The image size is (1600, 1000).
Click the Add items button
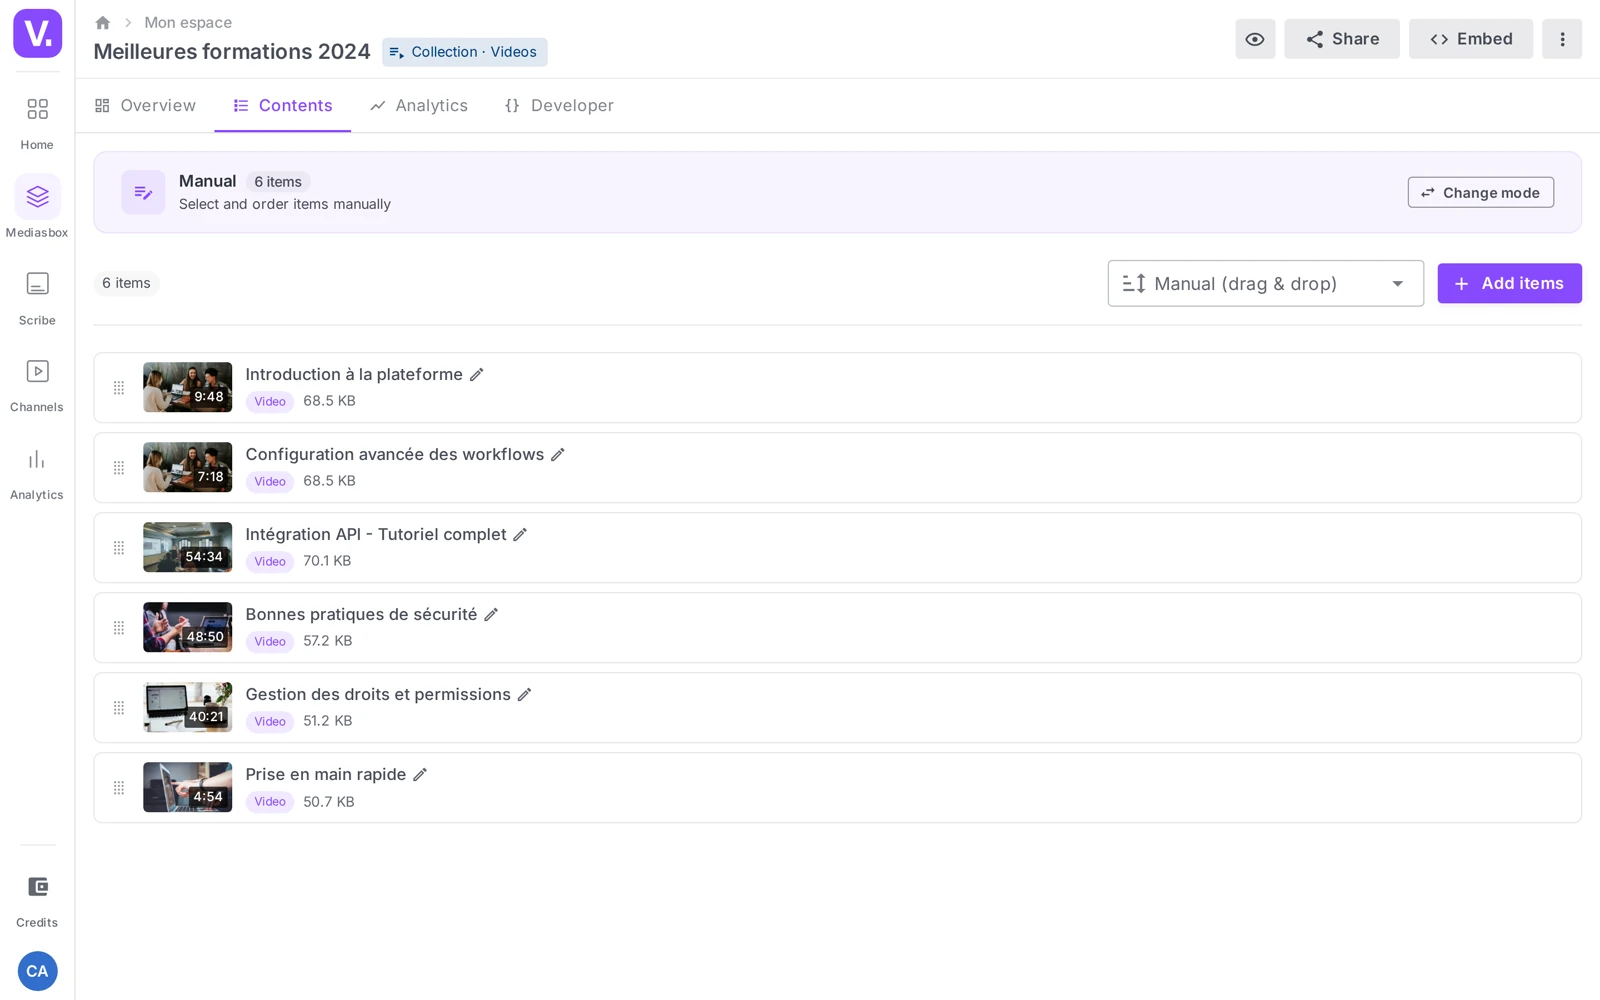[1509, 283]
